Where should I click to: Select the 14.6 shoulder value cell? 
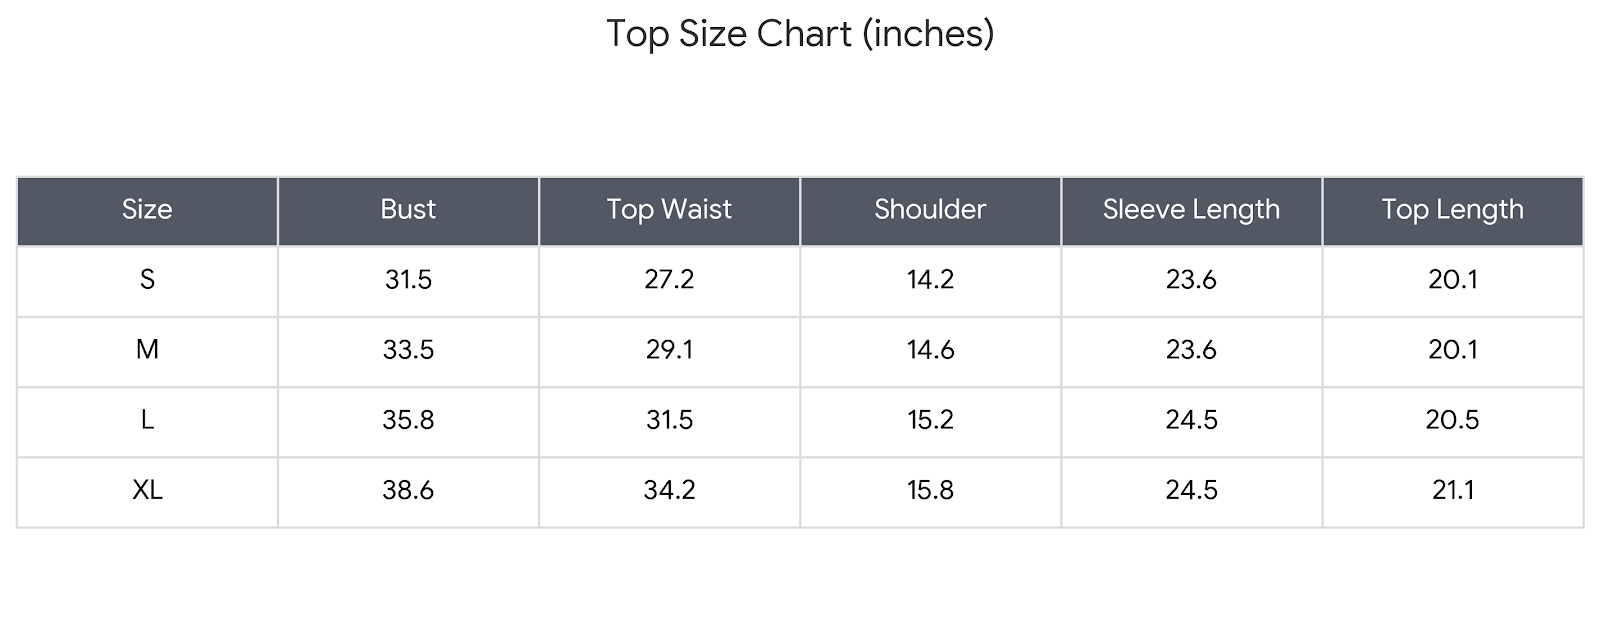930,350
